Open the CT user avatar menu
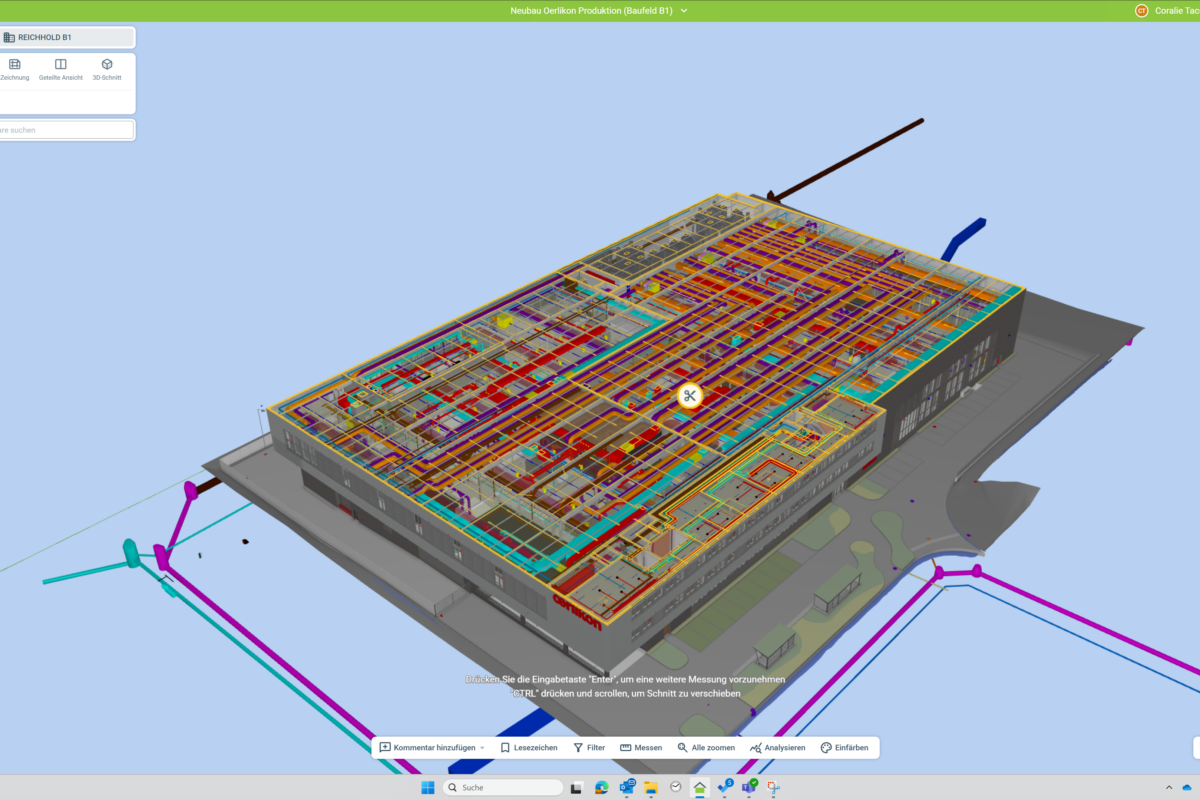 (1141, 11)
